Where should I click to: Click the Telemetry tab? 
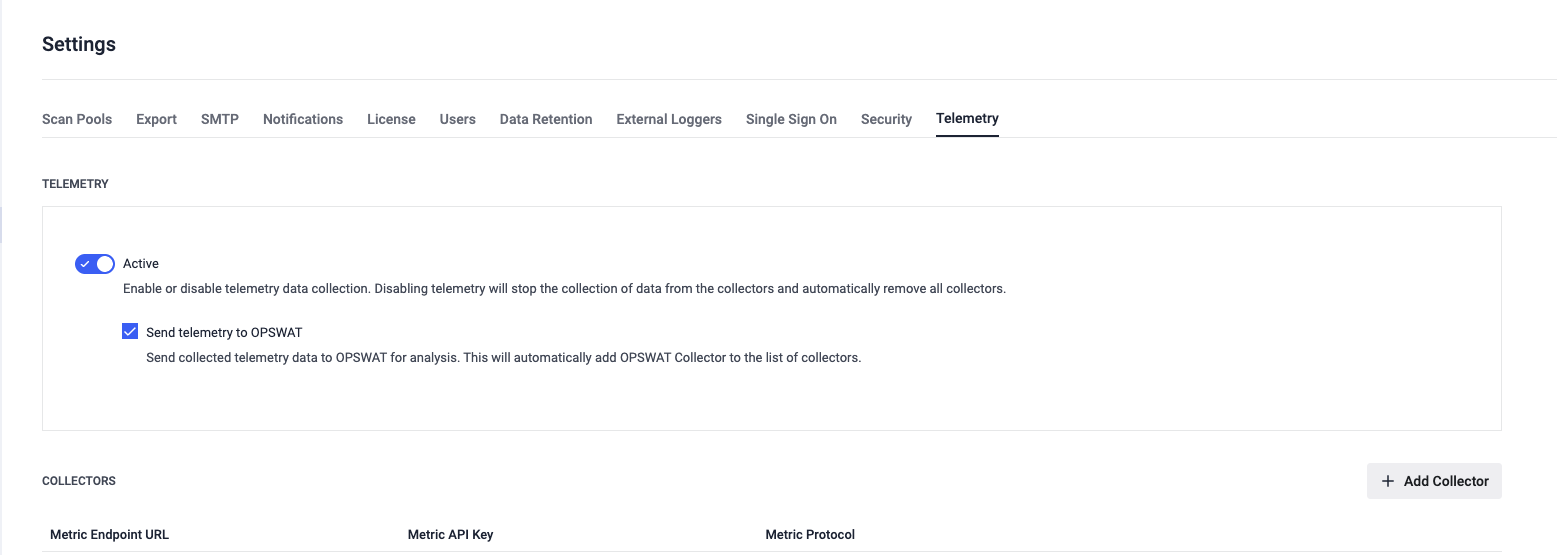tap(967, 118)
